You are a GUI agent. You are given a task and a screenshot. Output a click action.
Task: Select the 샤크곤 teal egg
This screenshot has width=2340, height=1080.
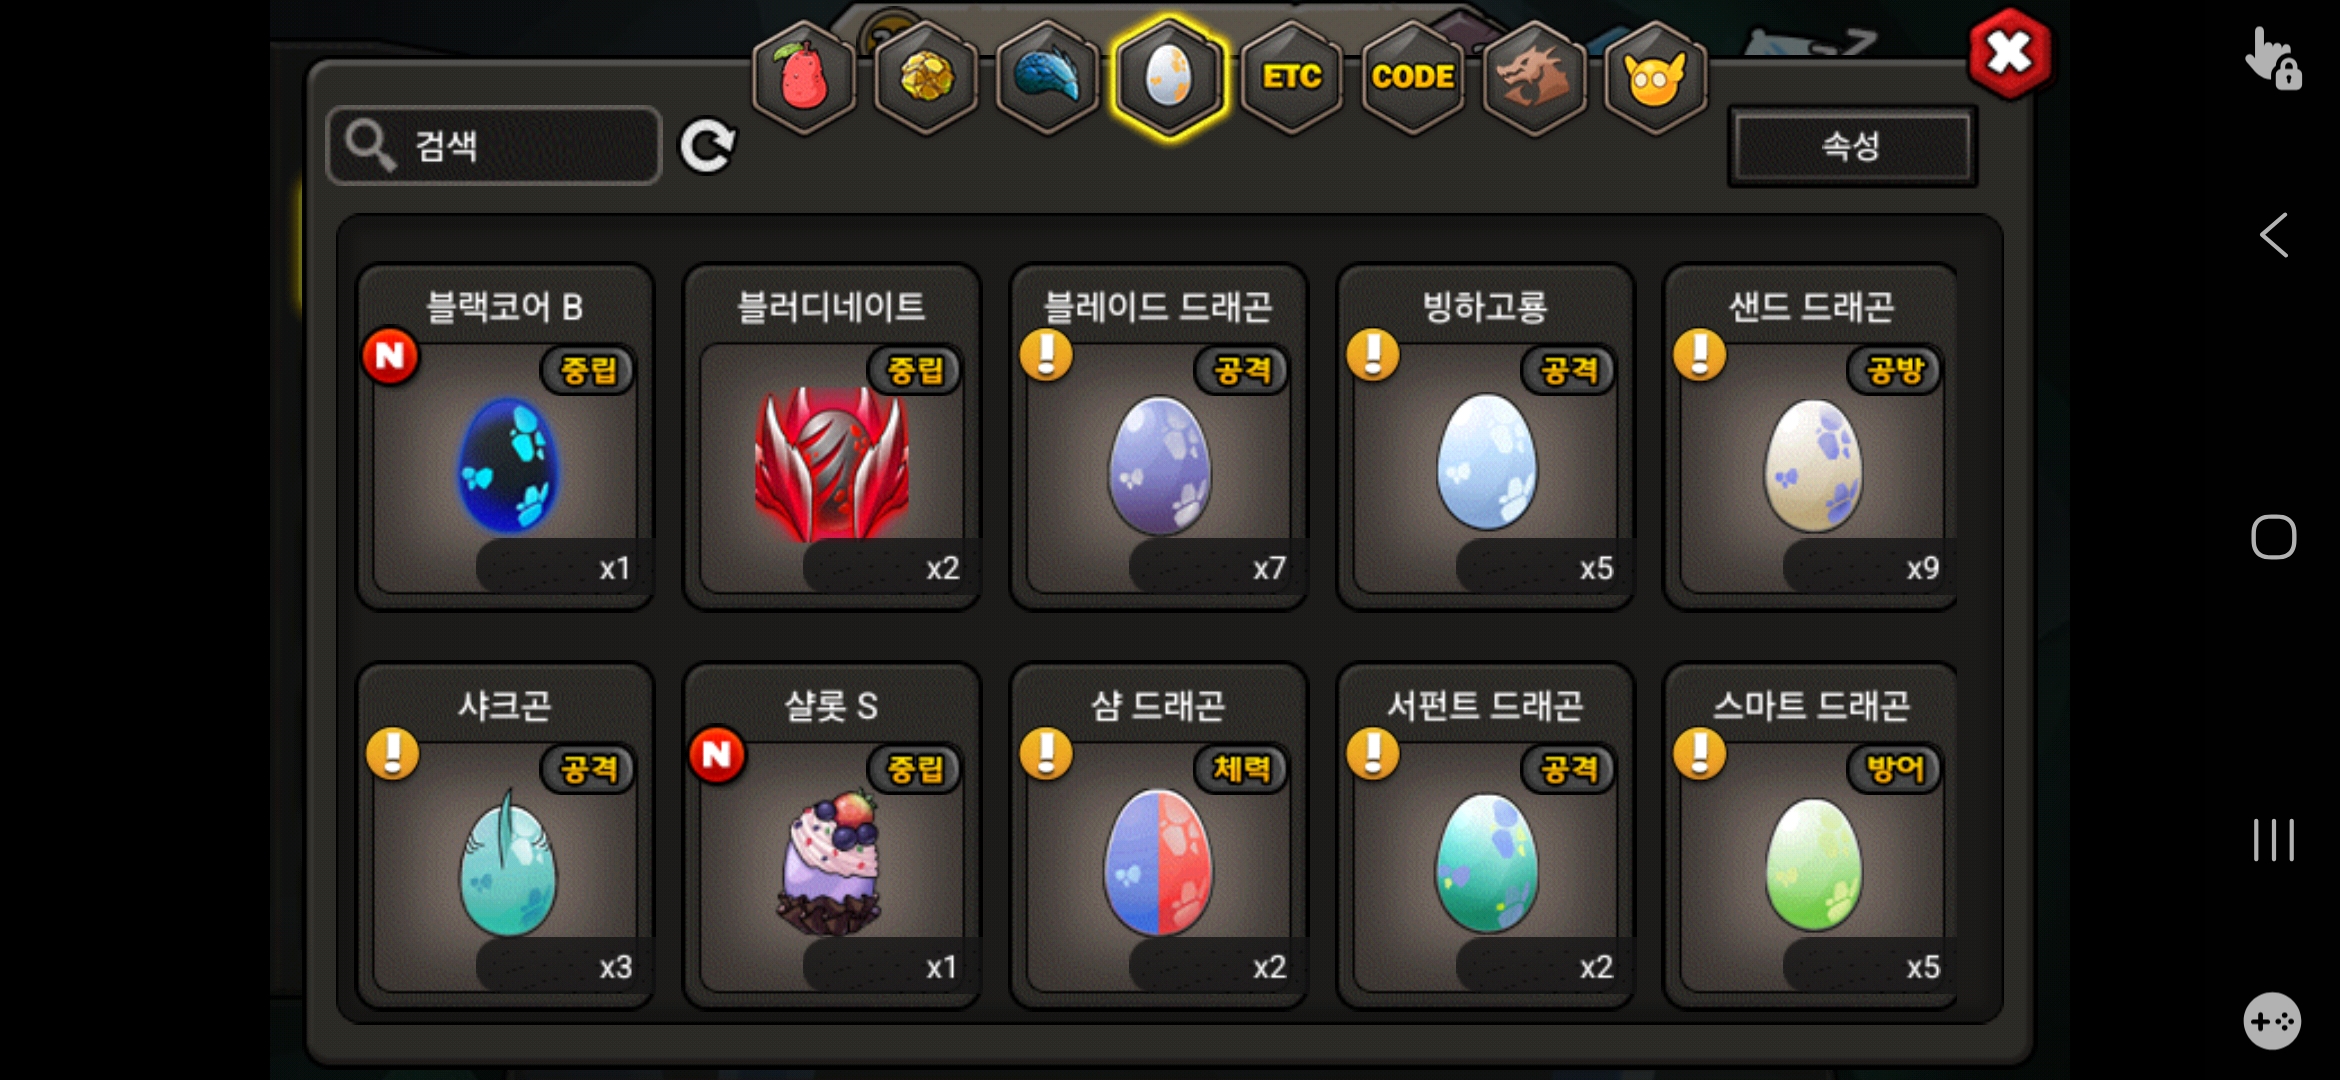(x=506, y=836)
